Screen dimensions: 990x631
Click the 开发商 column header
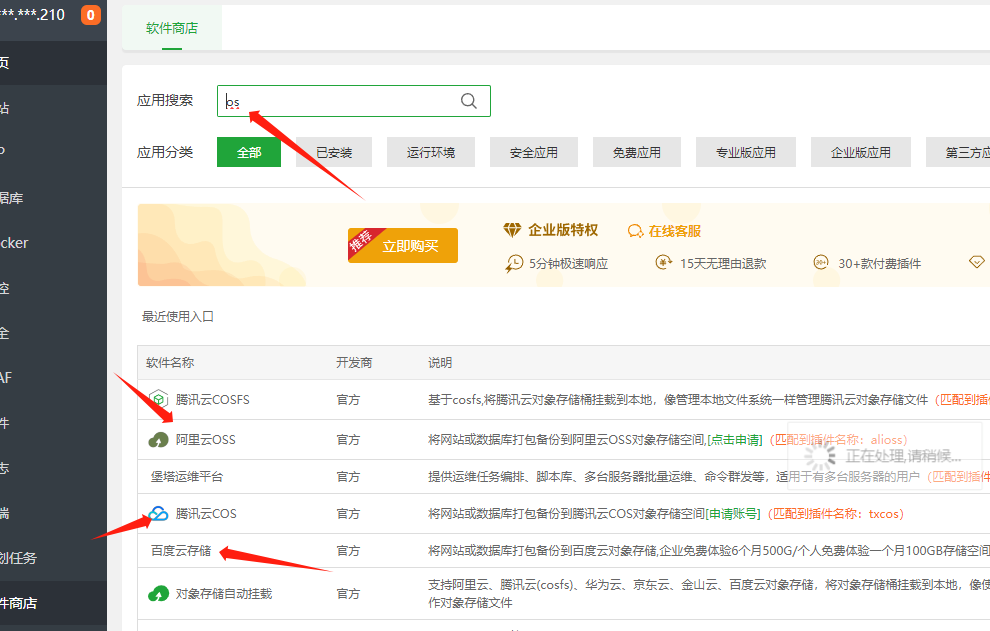pyautogui.click(x=354, y=363)
